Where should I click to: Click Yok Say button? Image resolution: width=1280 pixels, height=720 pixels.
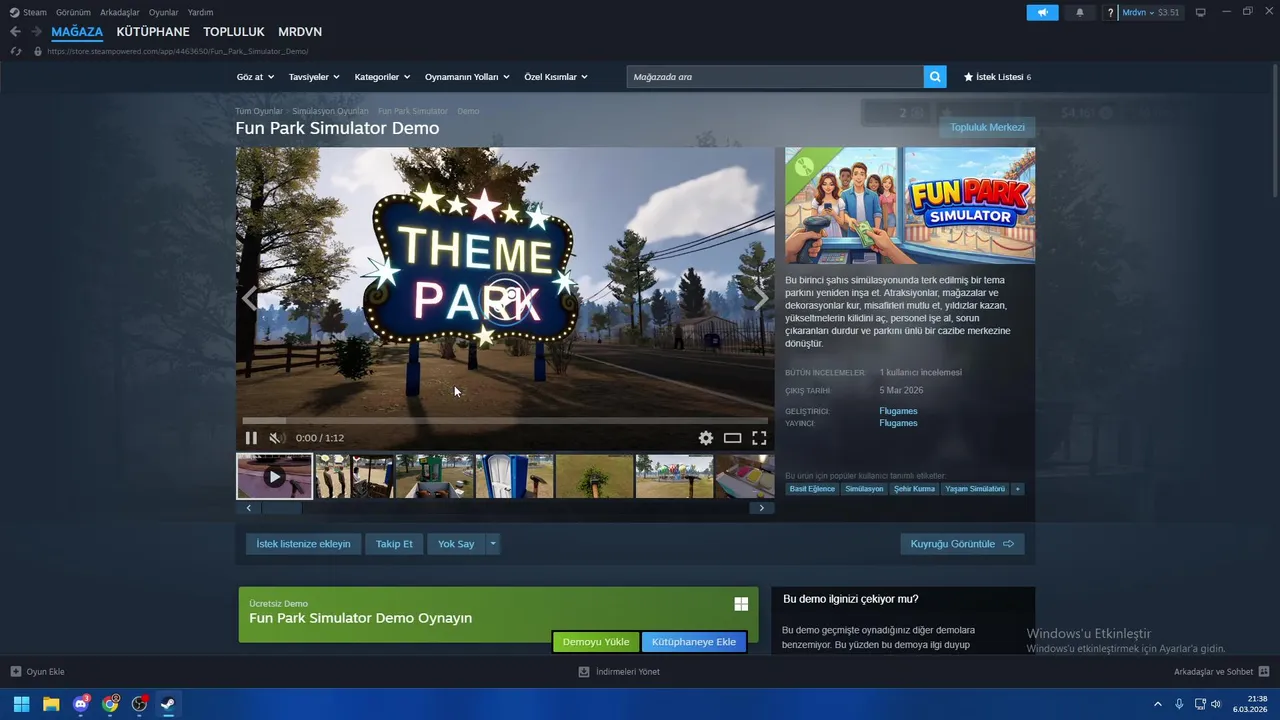(x=456, y=544)
